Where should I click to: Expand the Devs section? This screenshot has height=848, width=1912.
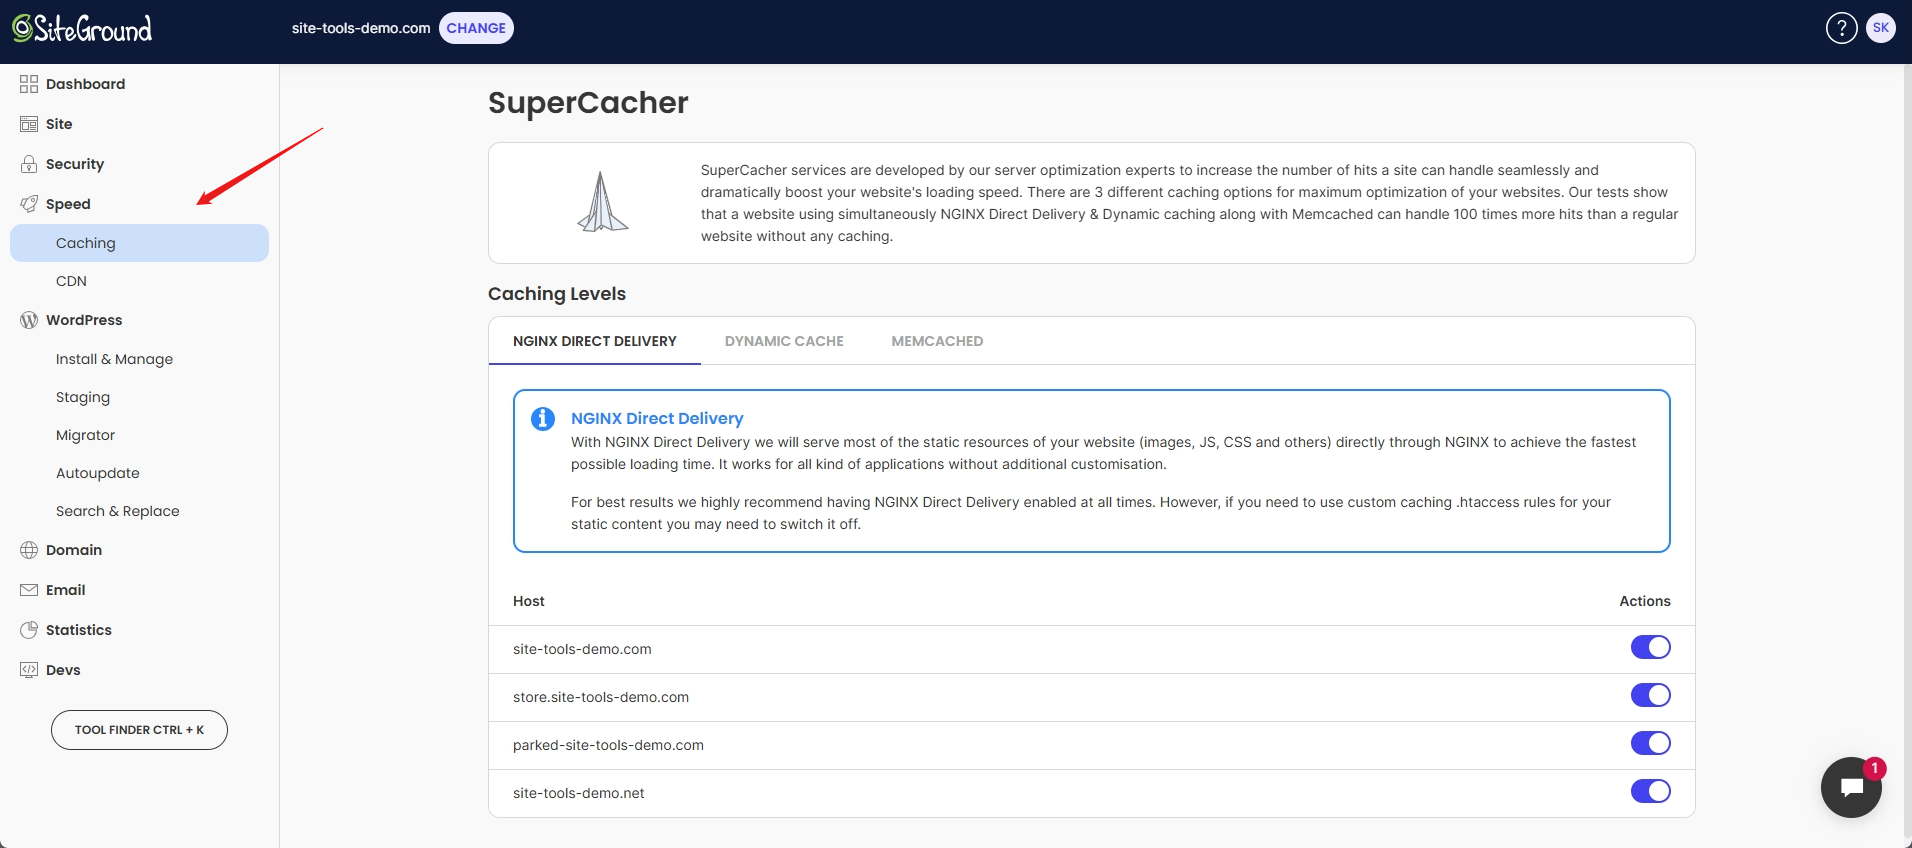[139, 670]
